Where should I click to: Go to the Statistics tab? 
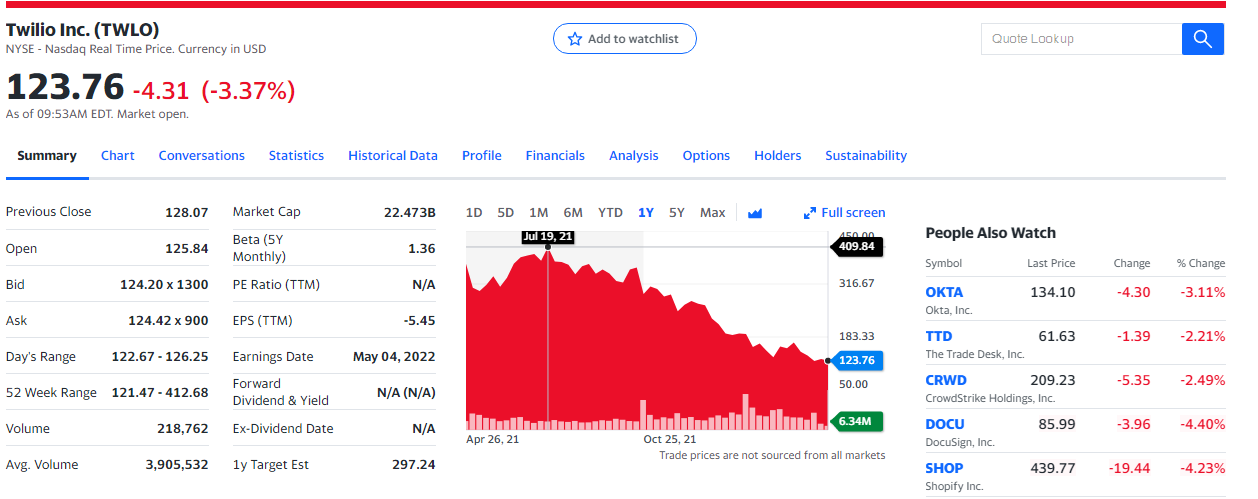pos(296,155)
